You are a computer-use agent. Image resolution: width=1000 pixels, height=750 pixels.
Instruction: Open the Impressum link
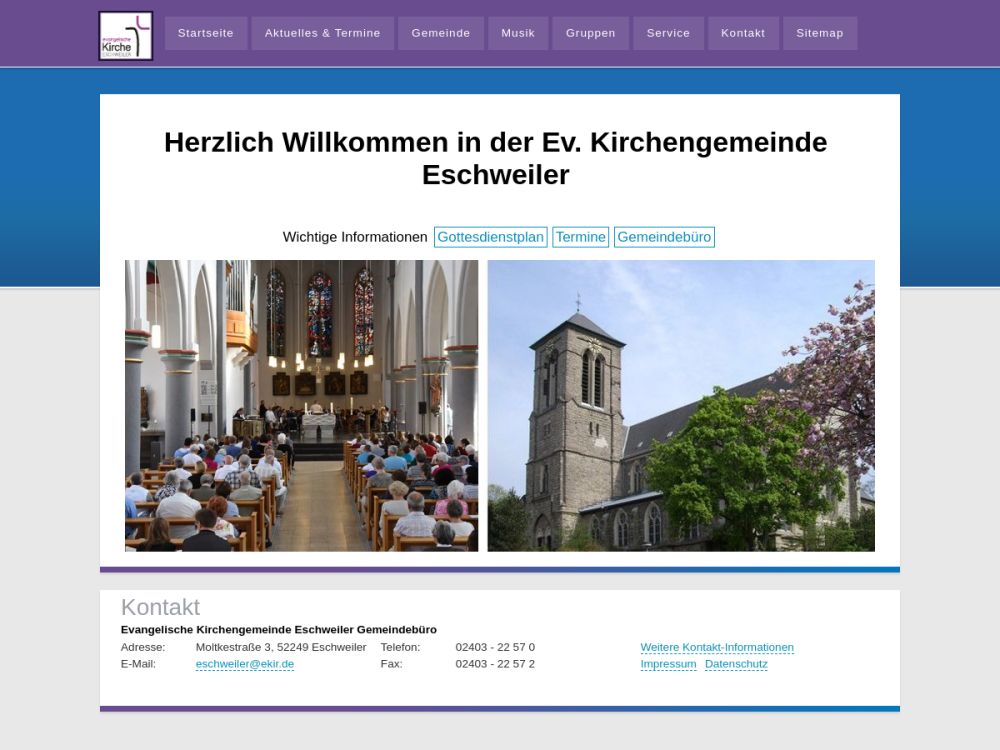point(668,664)
